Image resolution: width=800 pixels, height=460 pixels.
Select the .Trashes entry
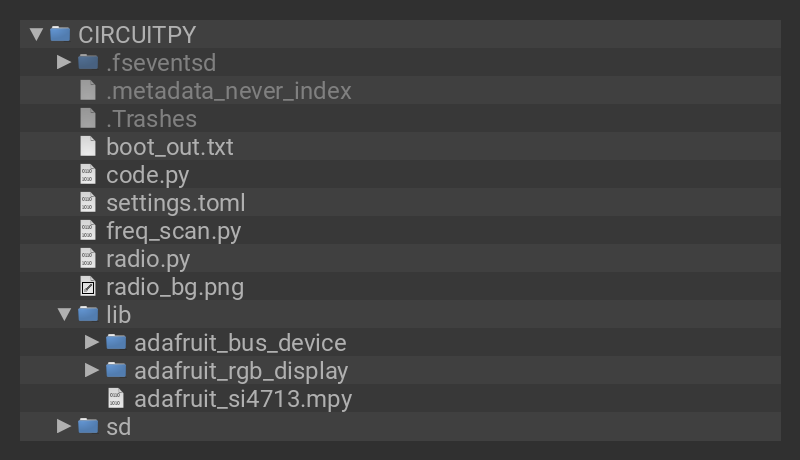point(151,119)
